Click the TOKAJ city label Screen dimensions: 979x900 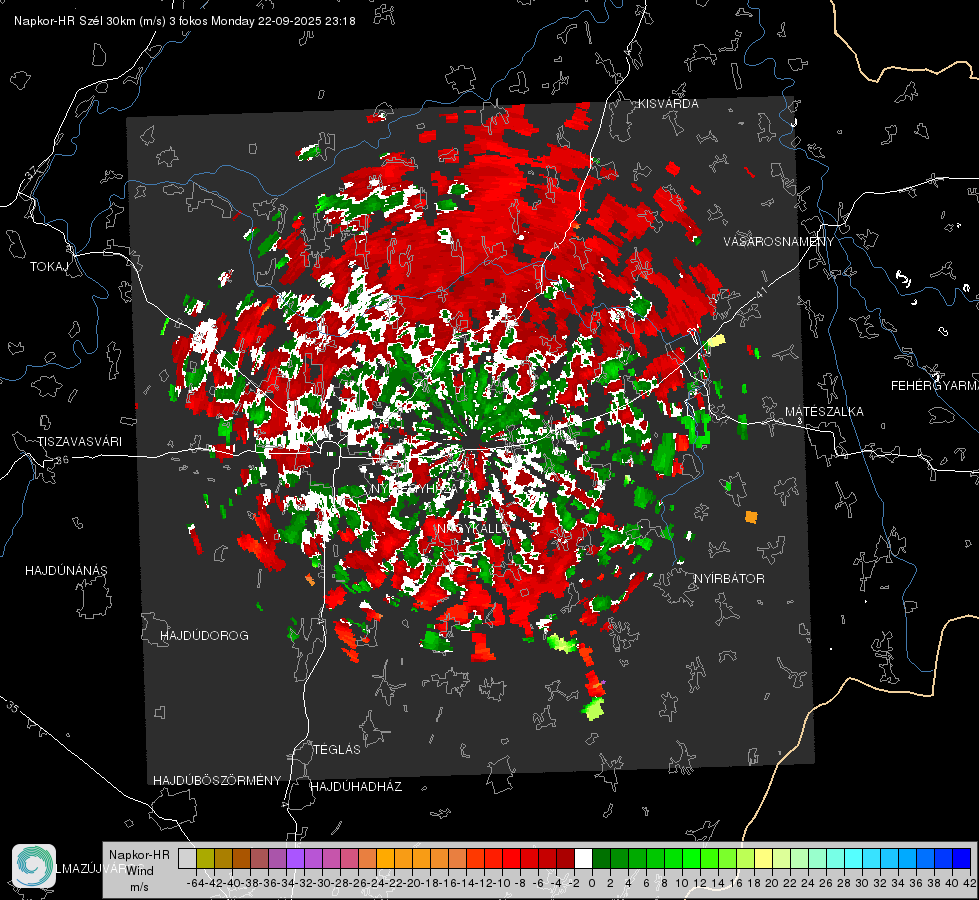coord(49,267)
